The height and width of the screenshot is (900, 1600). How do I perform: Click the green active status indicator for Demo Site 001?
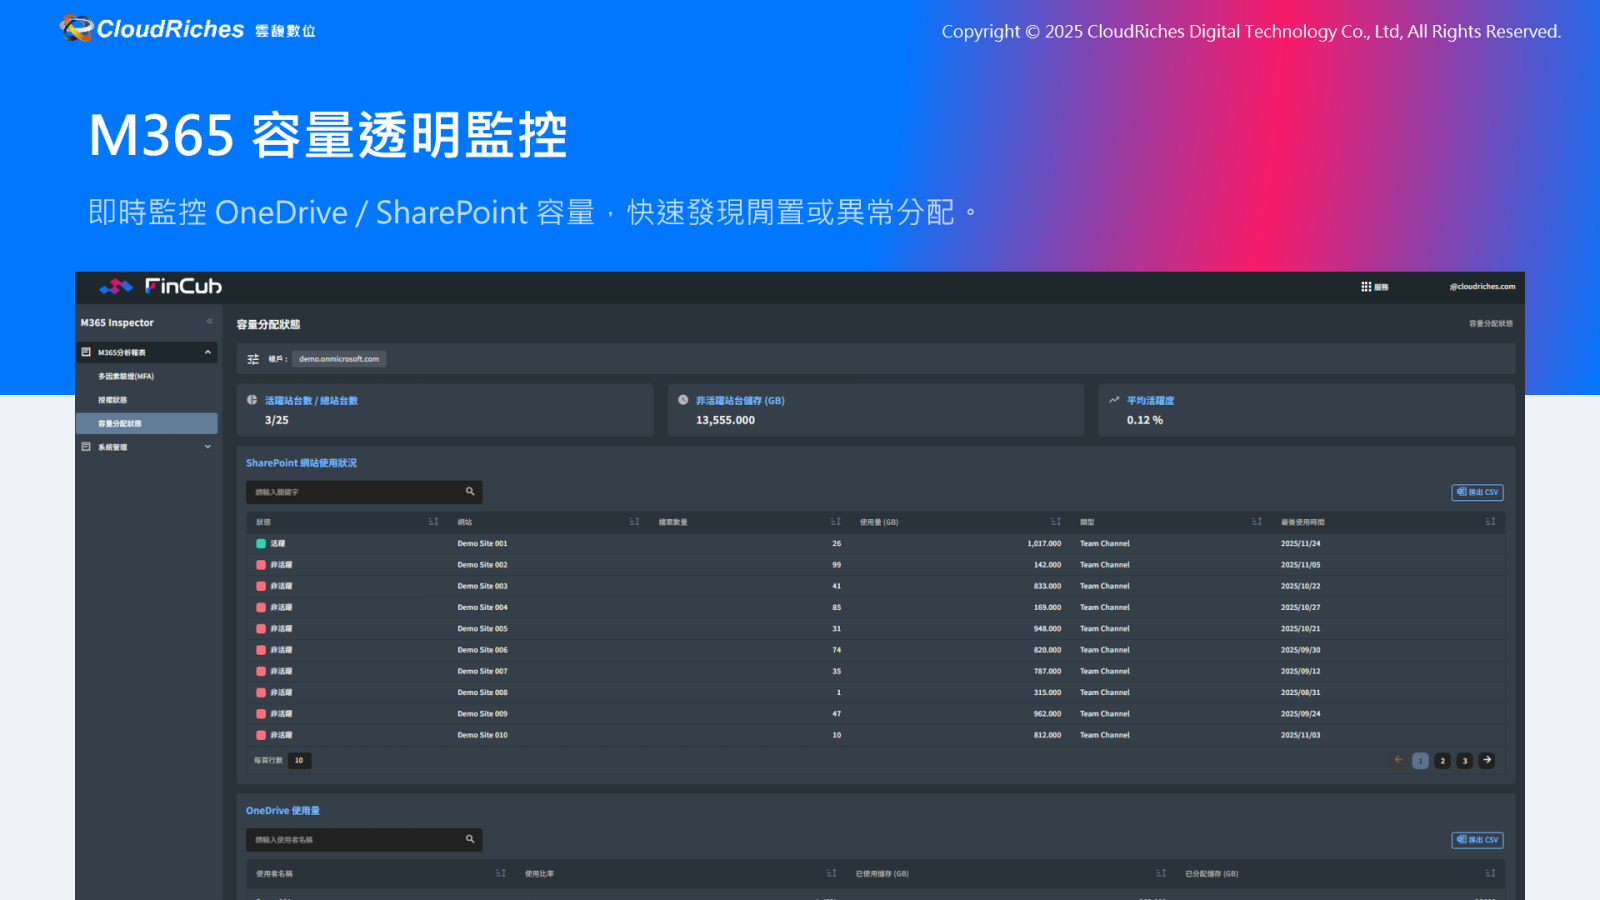tap(261, 544)
